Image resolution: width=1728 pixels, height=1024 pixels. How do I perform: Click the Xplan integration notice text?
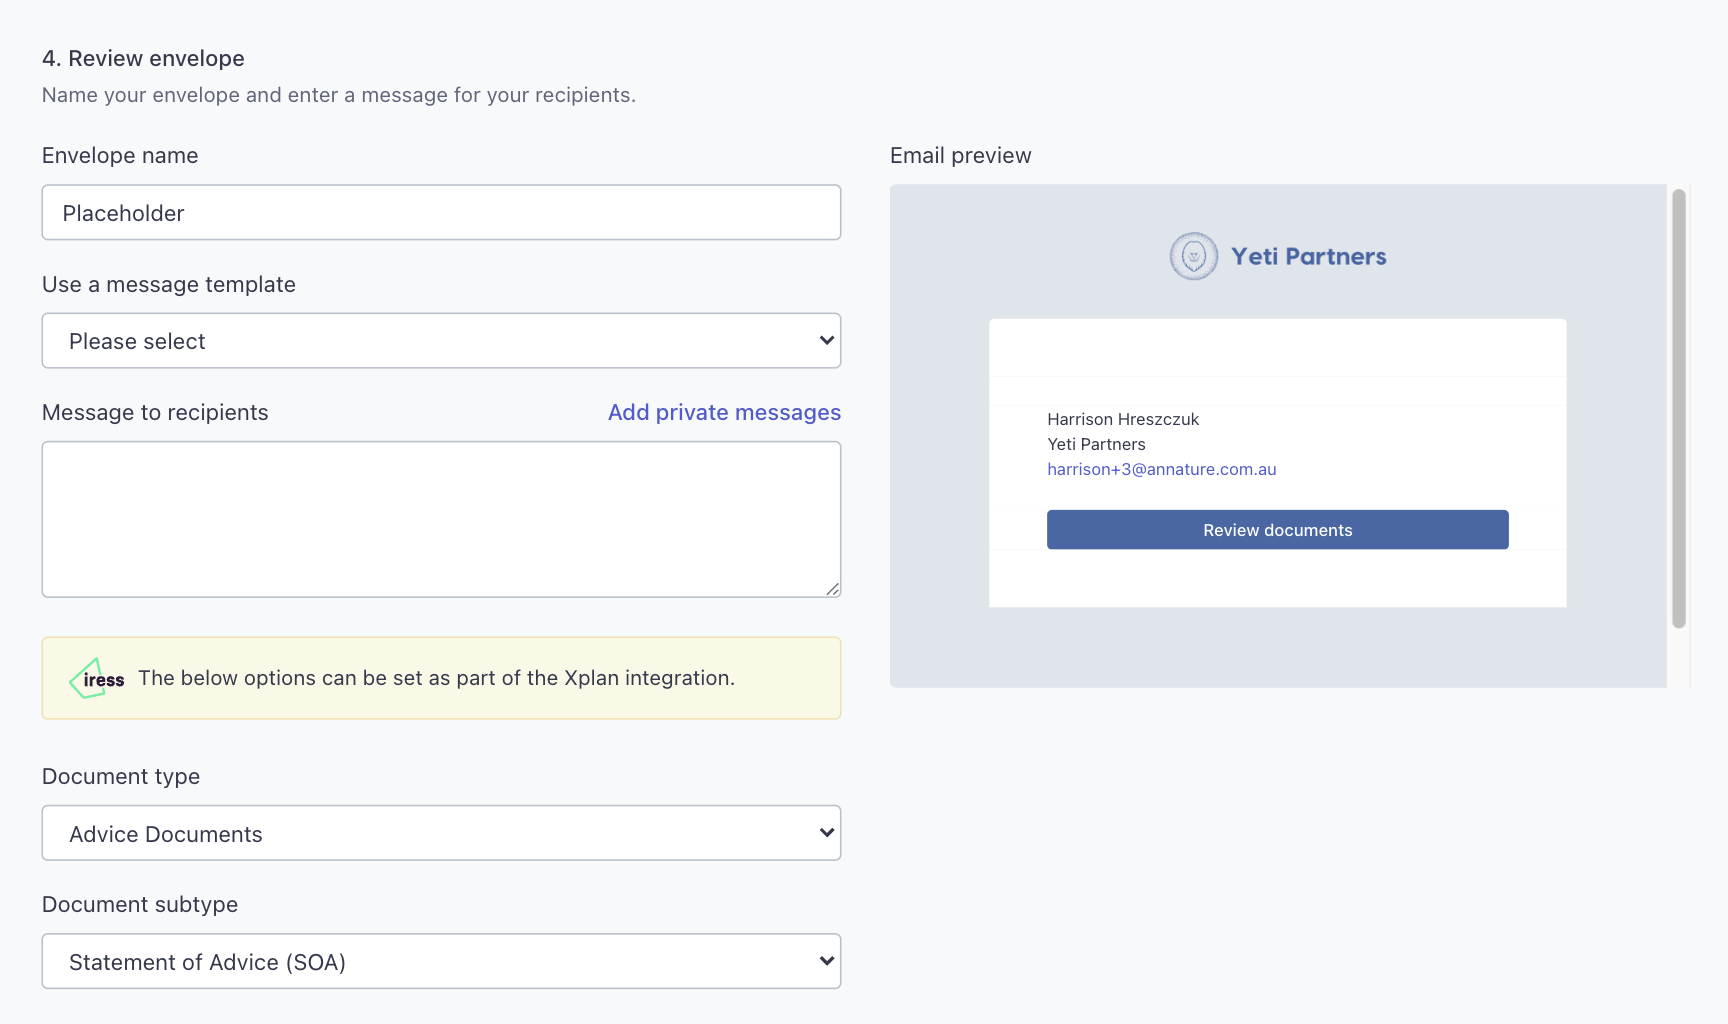[436, 678]
